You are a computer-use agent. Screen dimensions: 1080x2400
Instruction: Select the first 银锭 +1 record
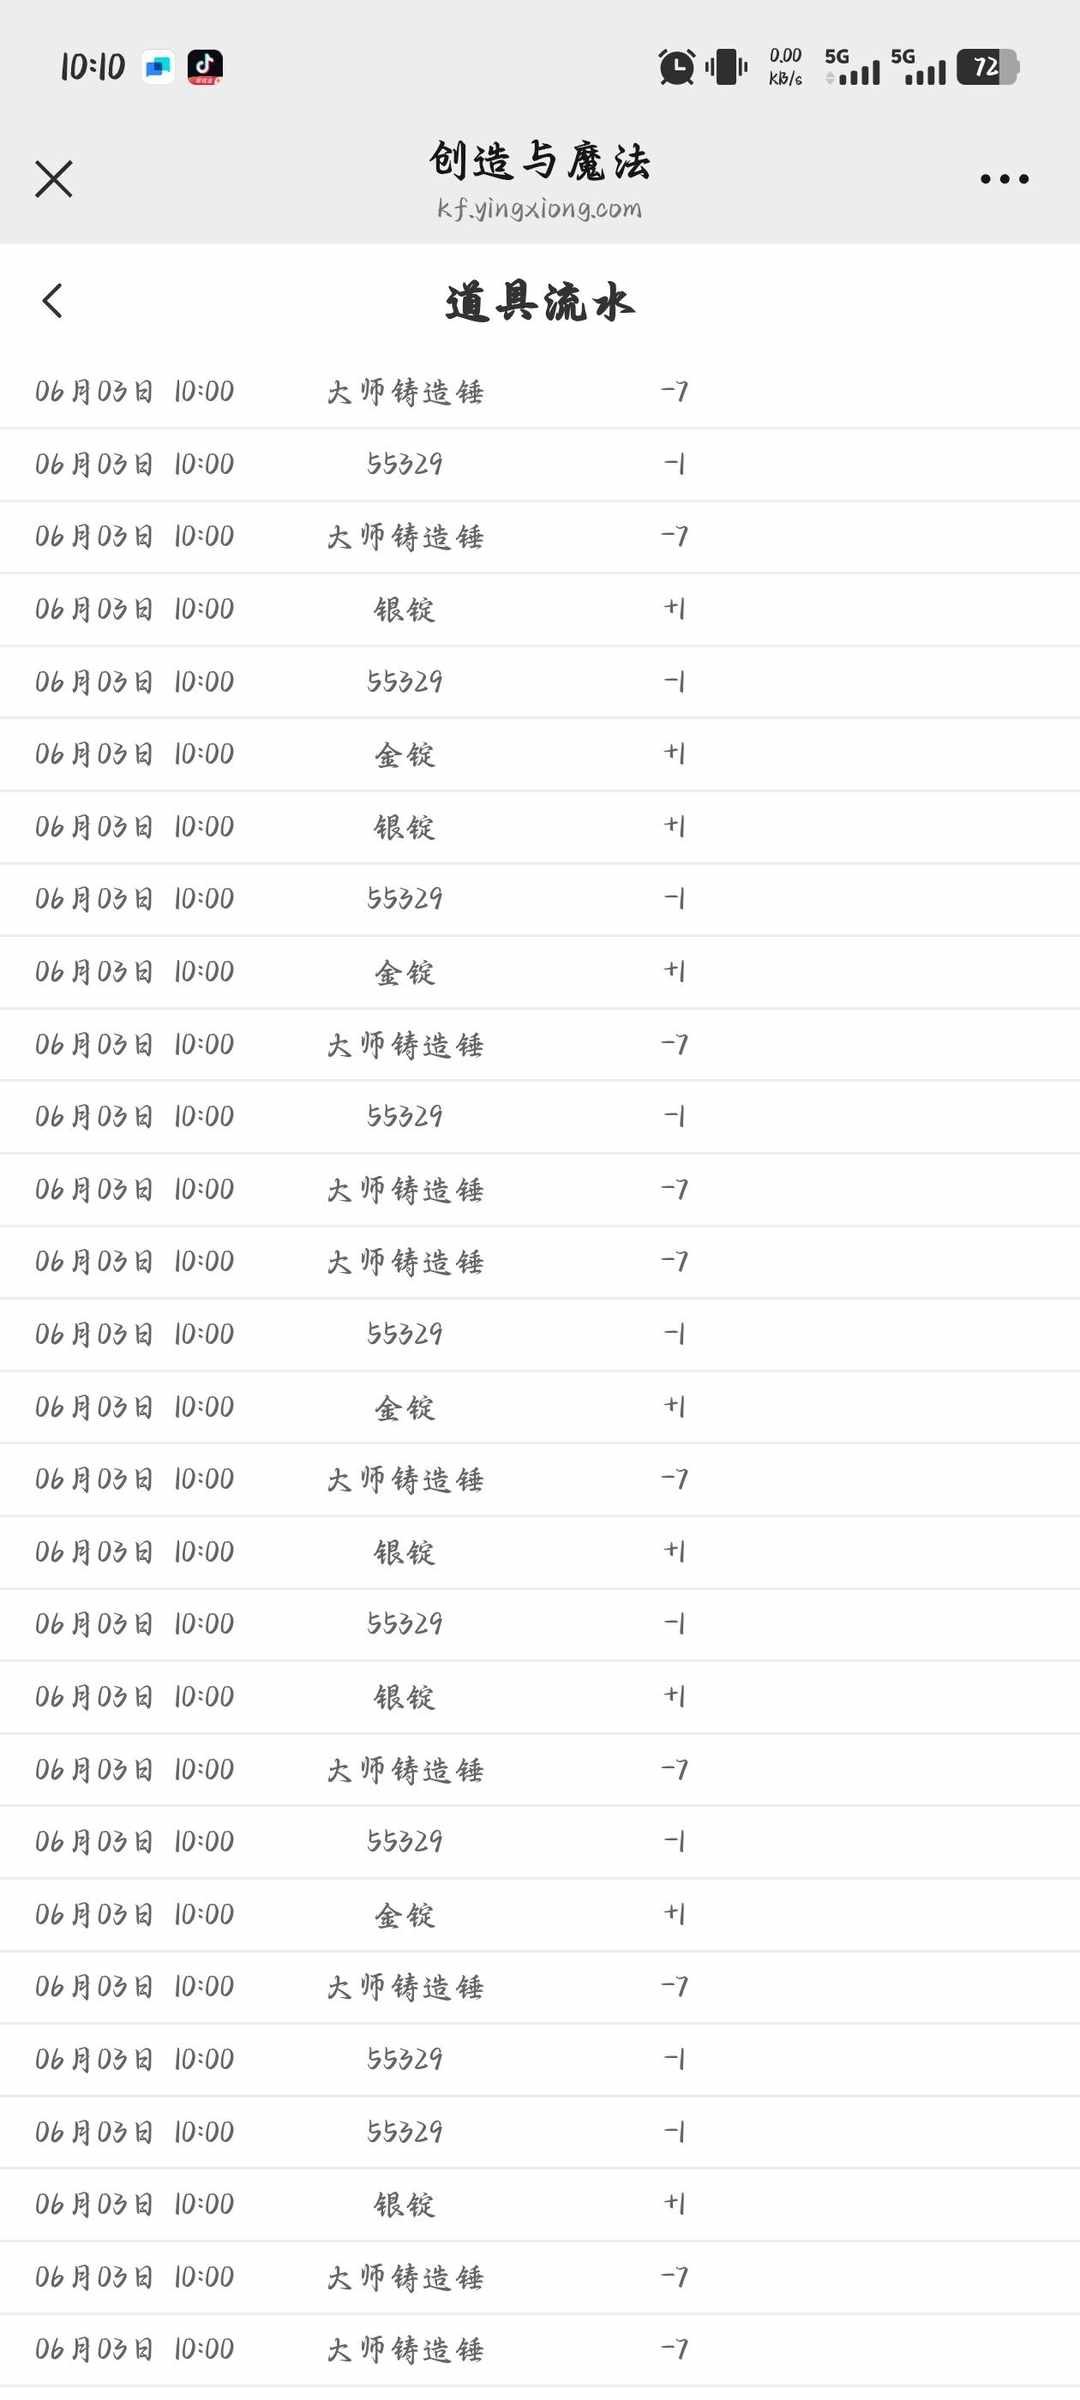(x=540, y=609)
